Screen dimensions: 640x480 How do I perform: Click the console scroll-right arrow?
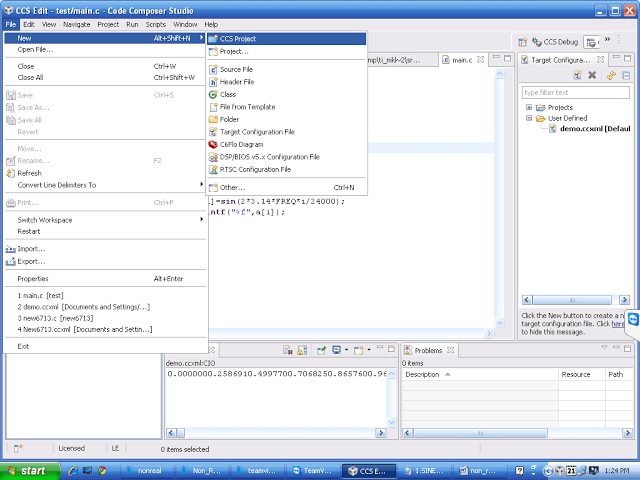coord(381,433)
